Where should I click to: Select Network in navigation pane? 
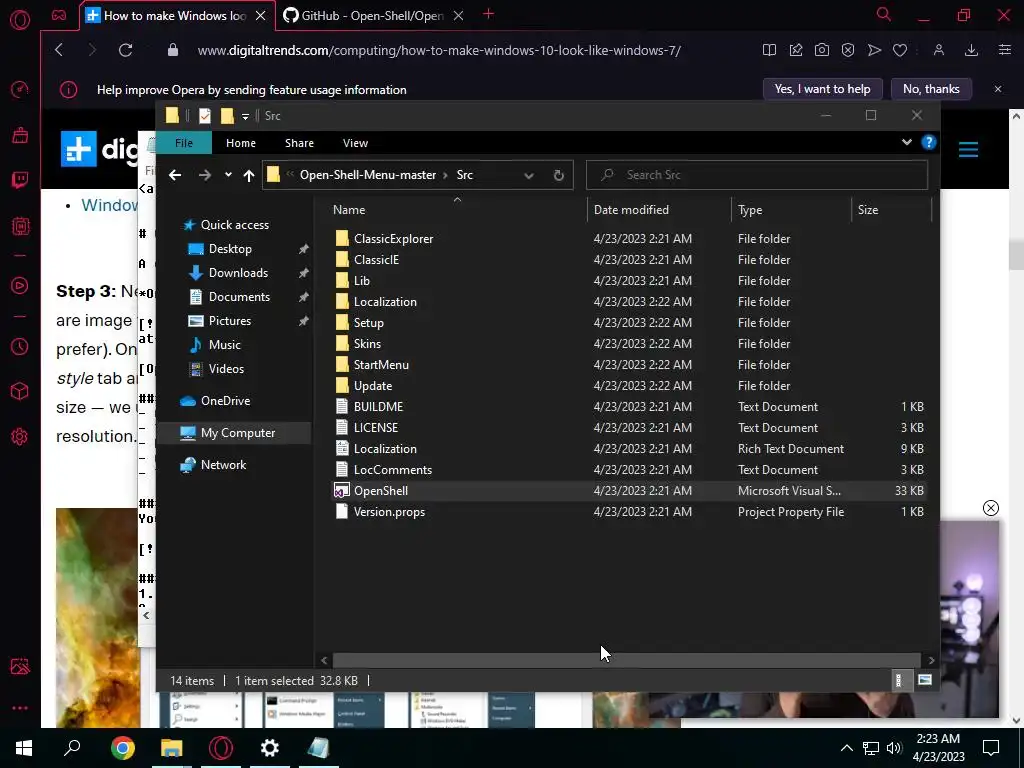click(223, 465)
